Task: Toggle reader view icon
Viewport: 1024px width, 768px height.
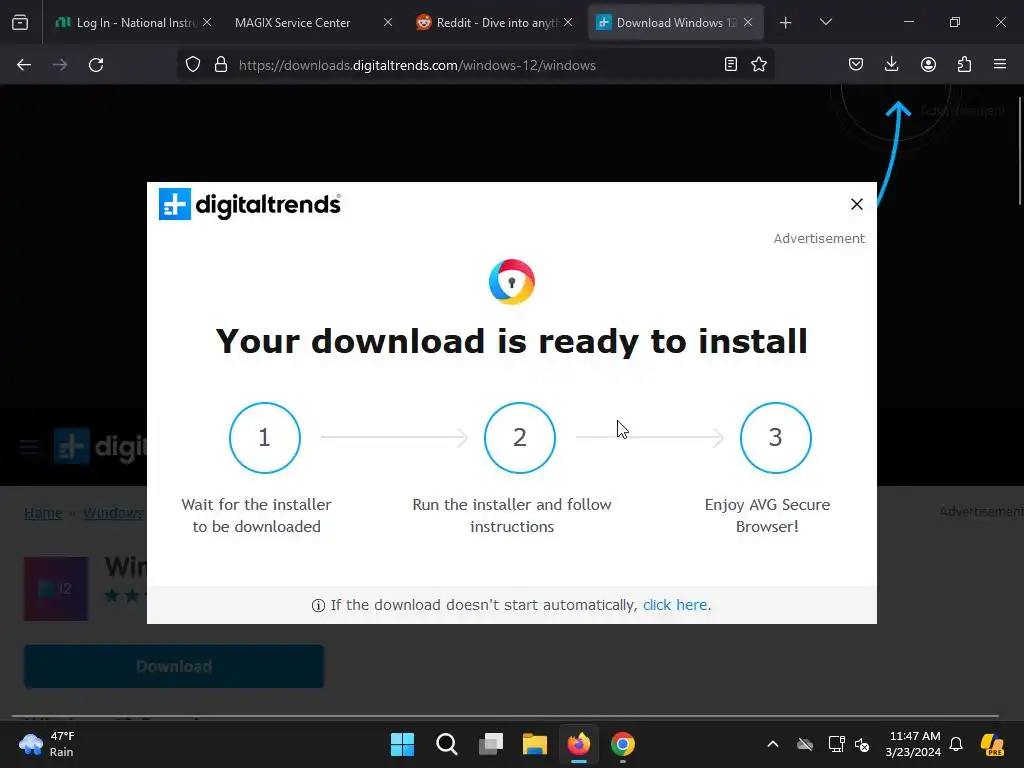Action: tap(731, 65)
